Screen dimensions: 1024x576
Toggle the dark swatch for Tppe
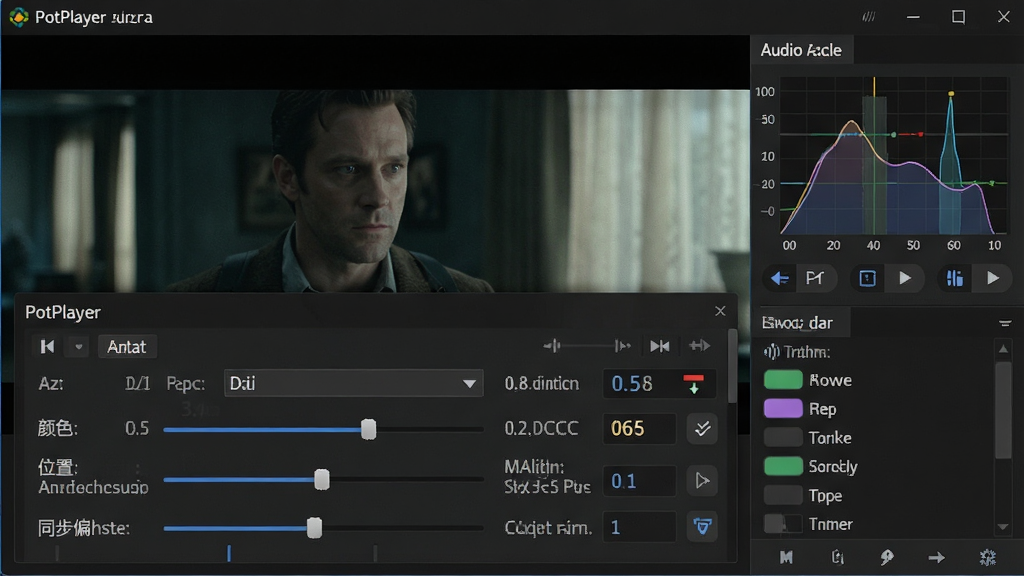point(783,495)
